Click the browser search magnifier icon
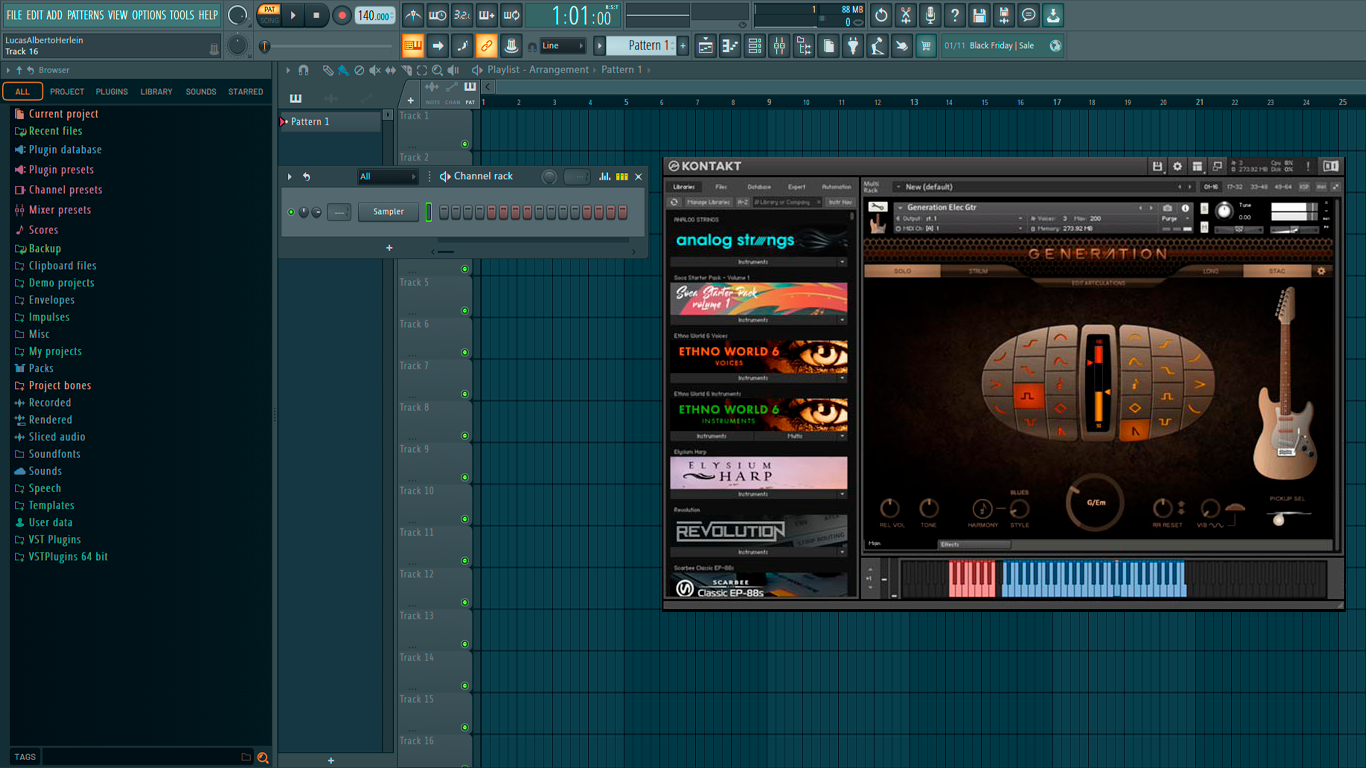Viewport: 1366px width, 768px height. click(x=263, y=757)
